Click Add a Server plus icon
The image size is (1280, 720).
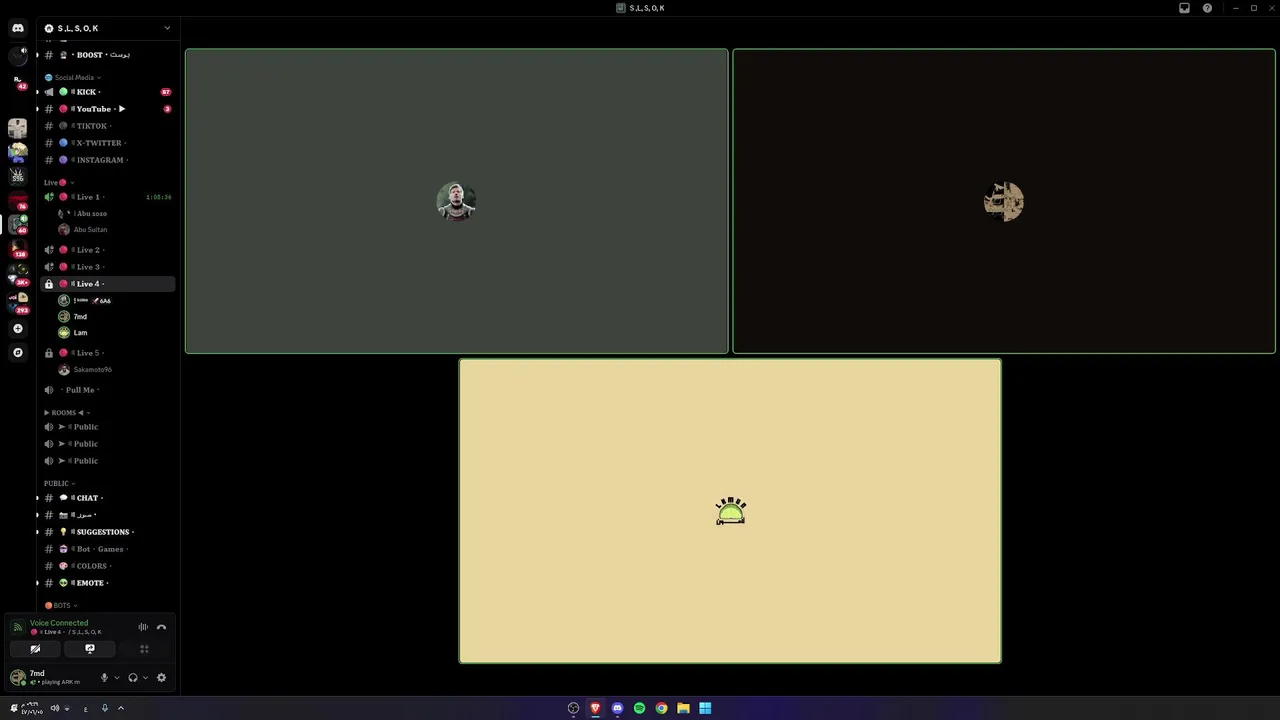point(18,328)
